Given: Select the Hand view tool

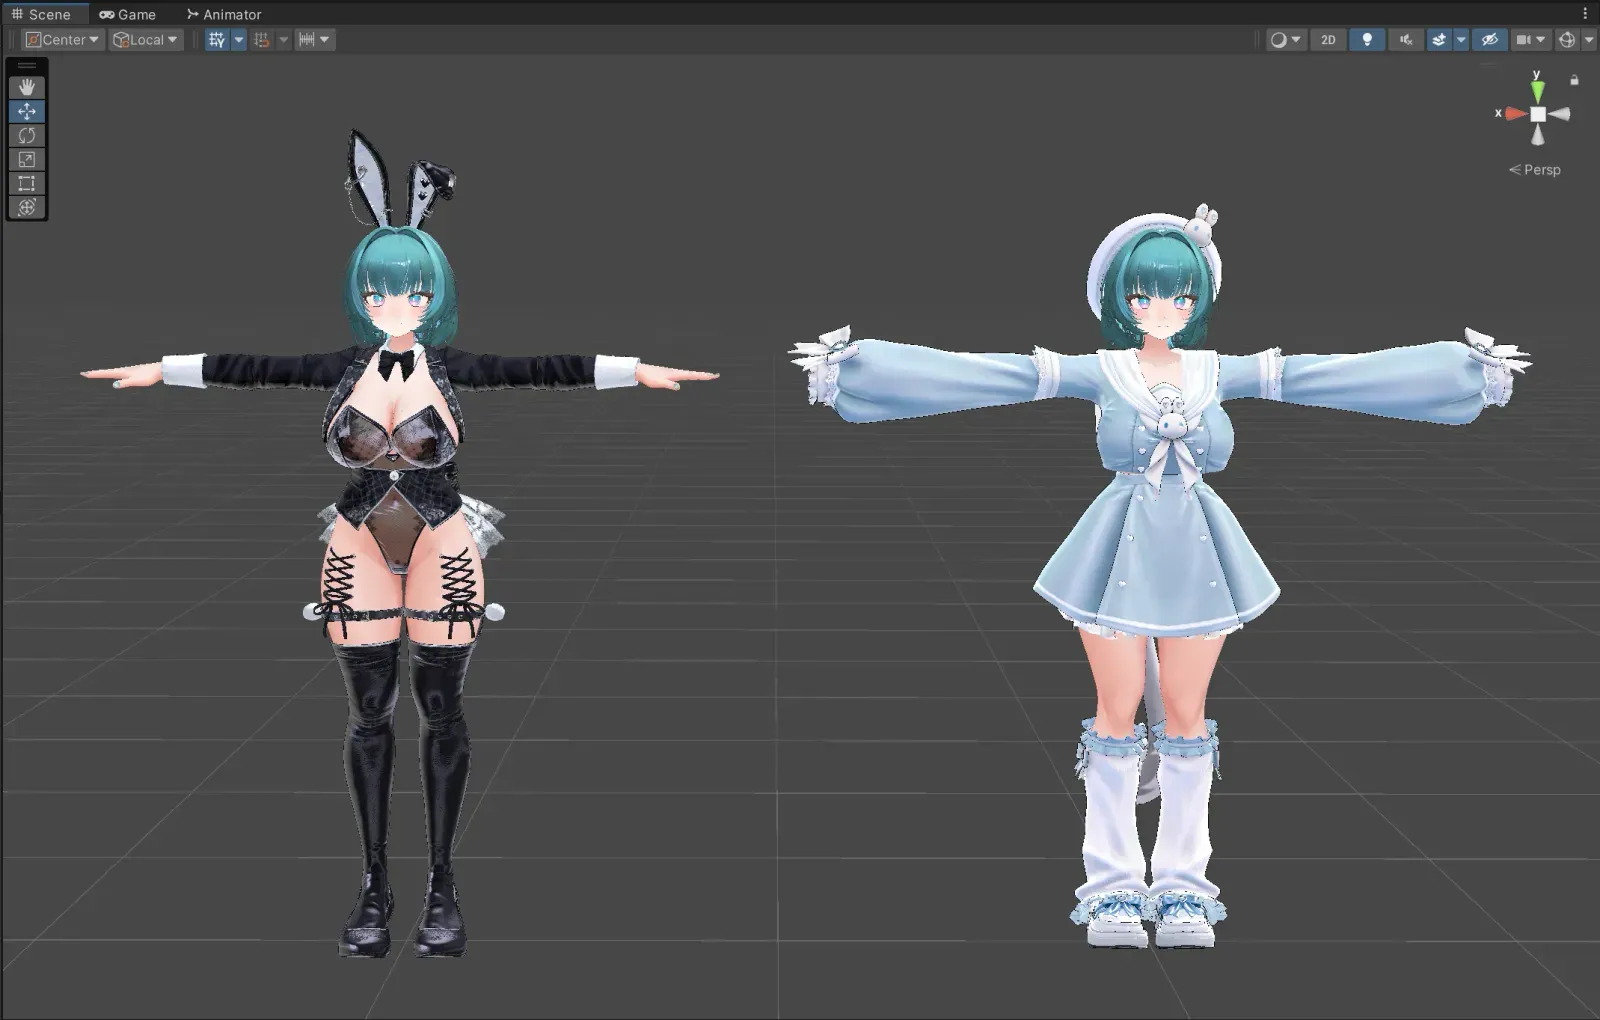Looking at the screenshot, I should 27,87.
